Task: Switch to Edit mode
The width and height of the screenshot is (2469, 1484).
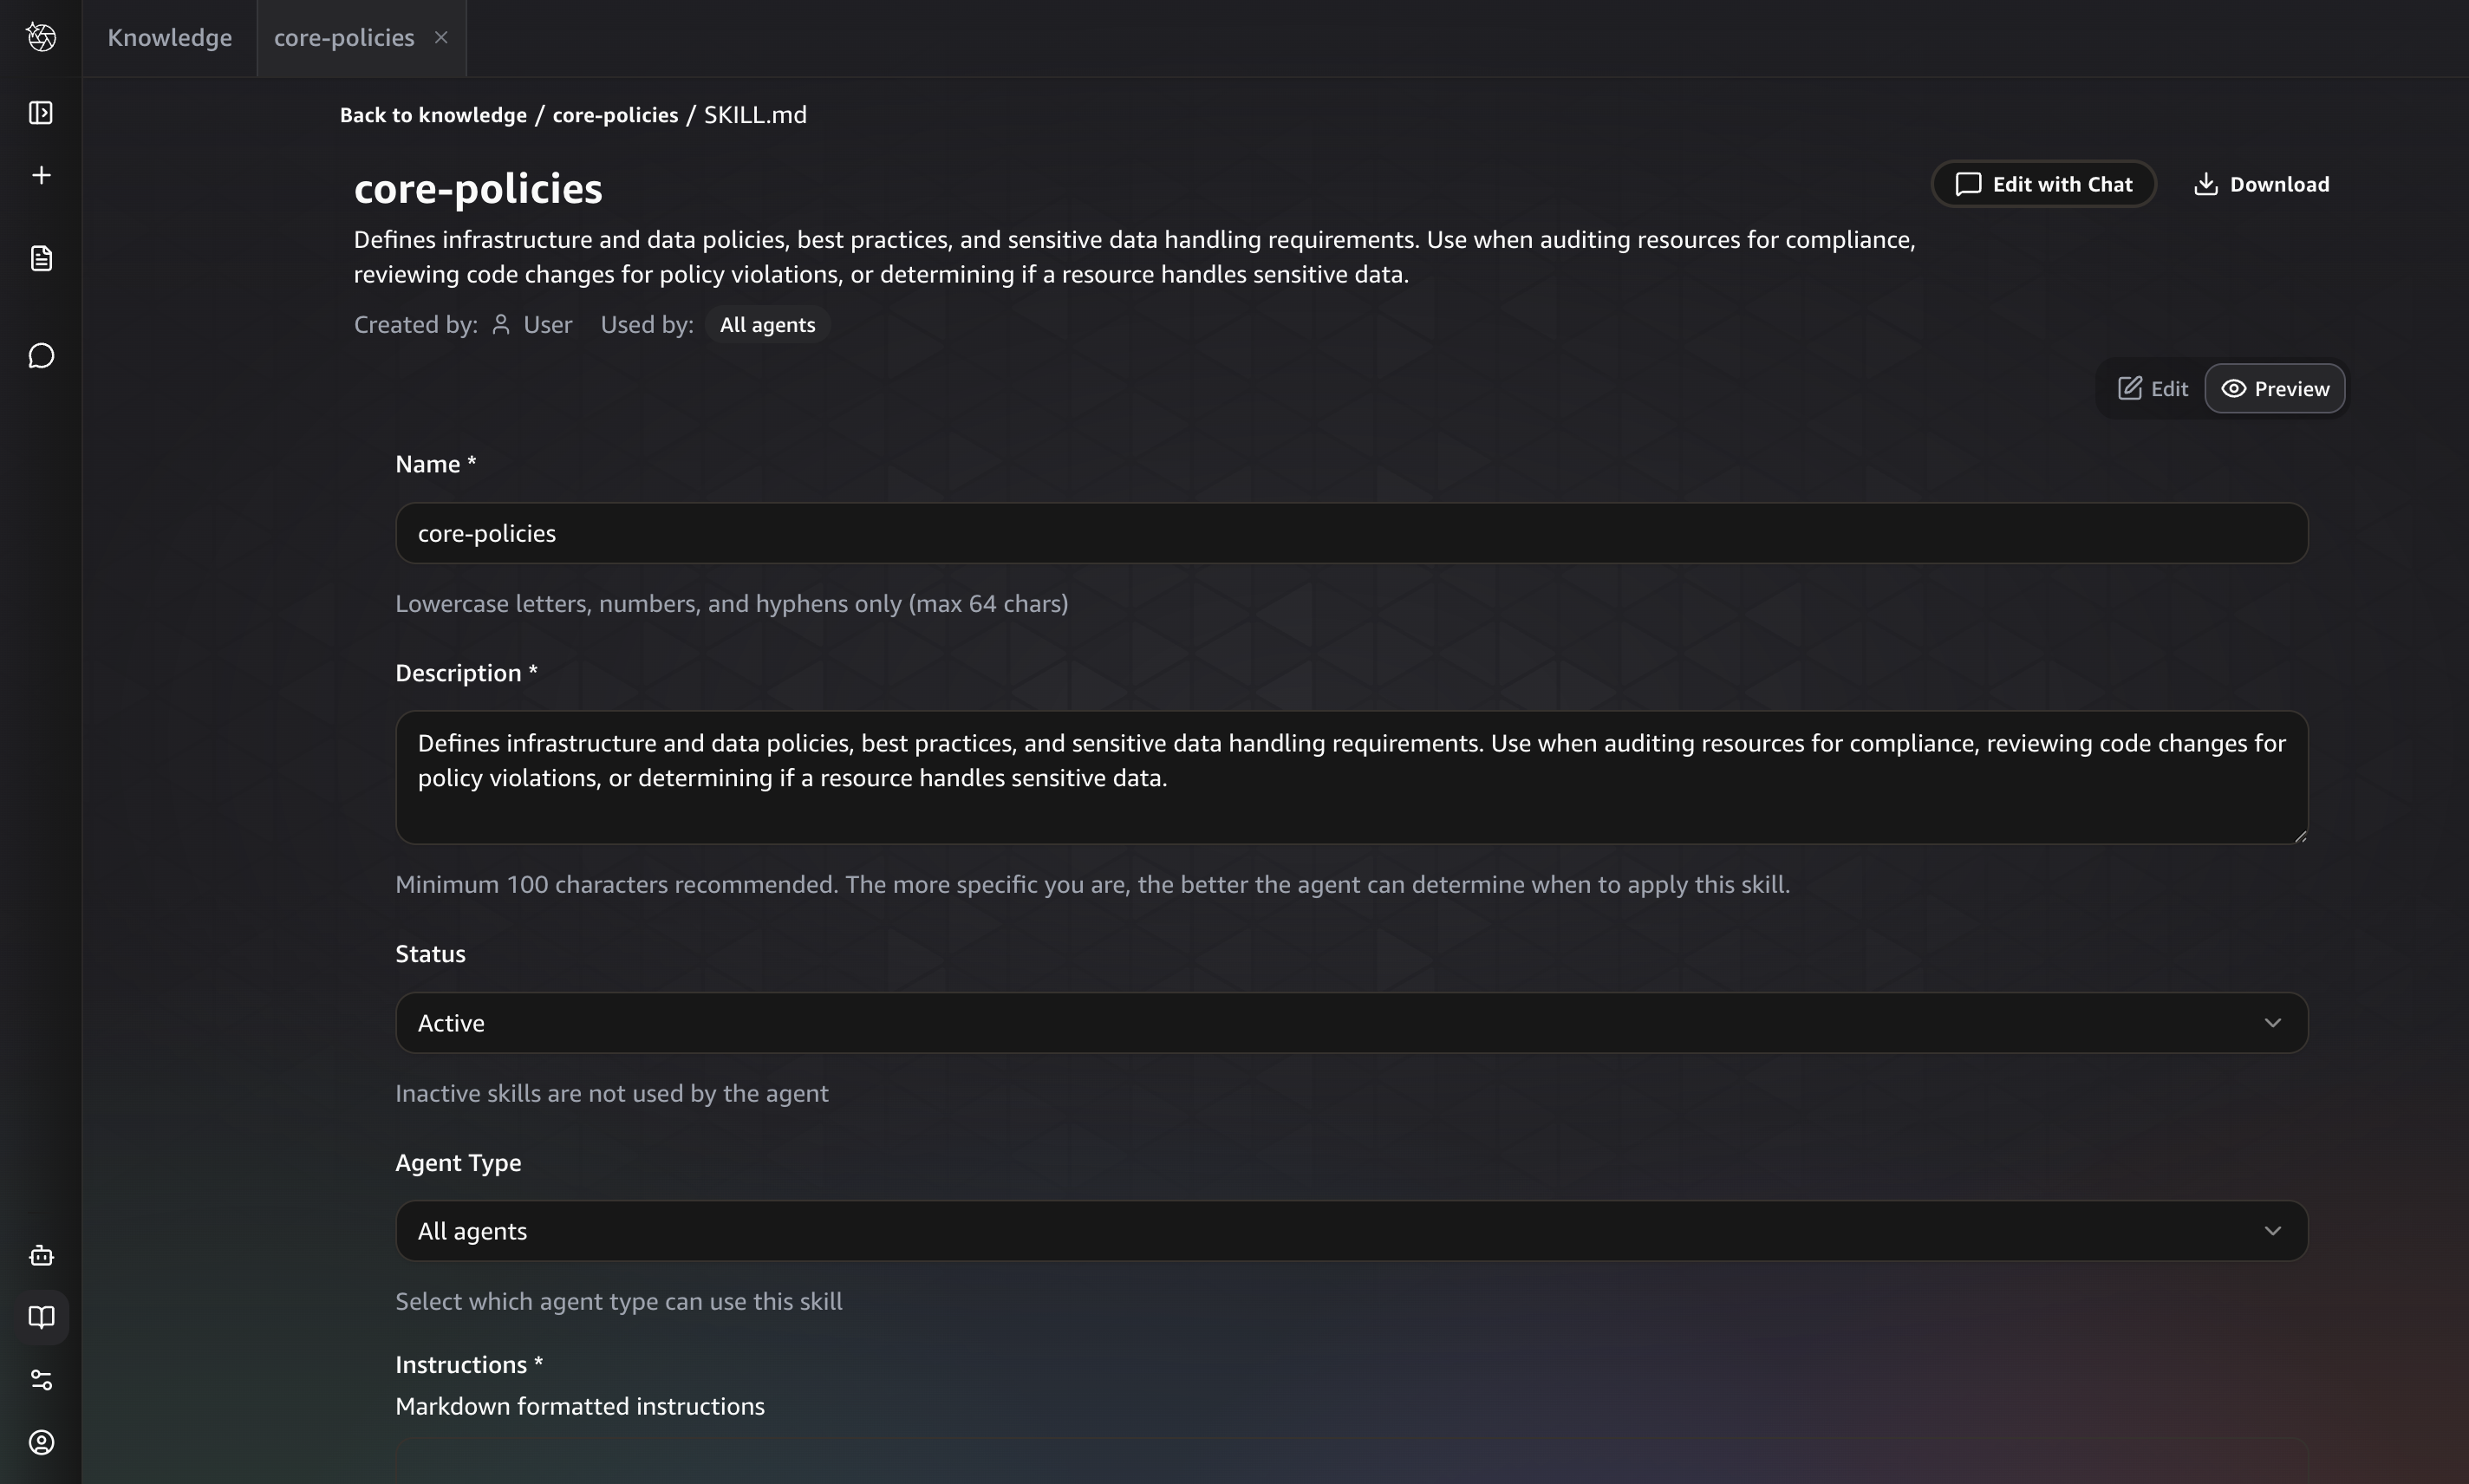Action: pyautogui.click(x=2152, y=389)
